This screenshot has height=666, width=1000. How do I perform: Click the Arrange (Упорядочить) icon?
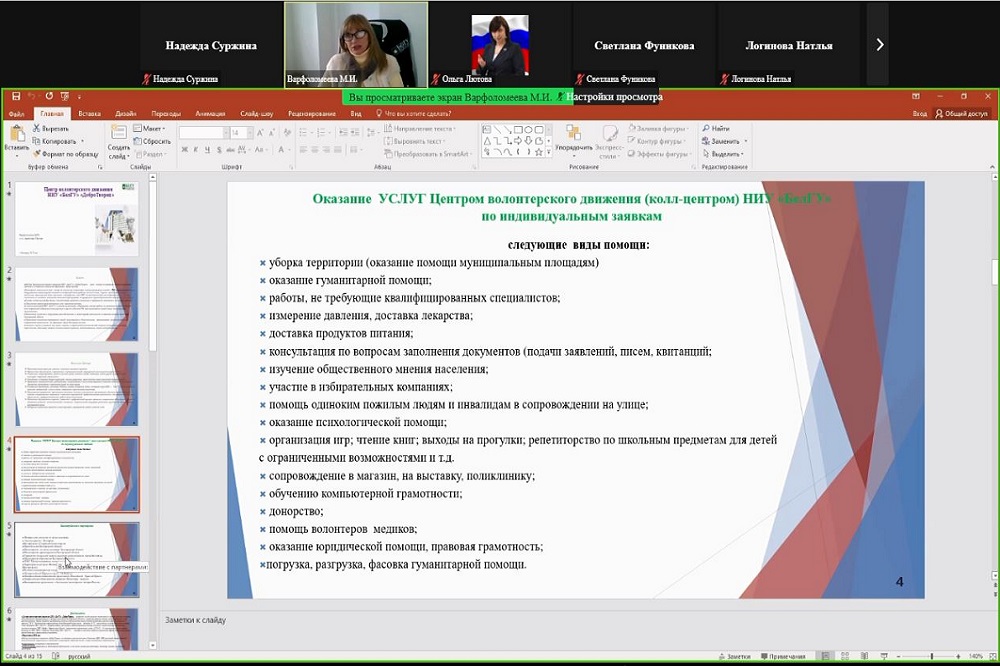[573, 136]
